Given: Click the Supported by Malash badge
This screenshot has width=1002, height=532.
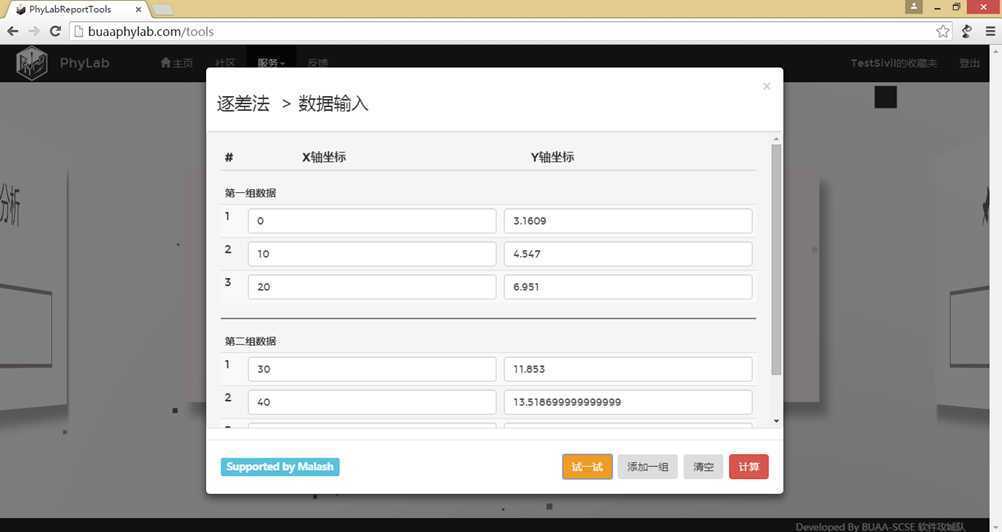Looking at the screenshot, I should point(280,467).
